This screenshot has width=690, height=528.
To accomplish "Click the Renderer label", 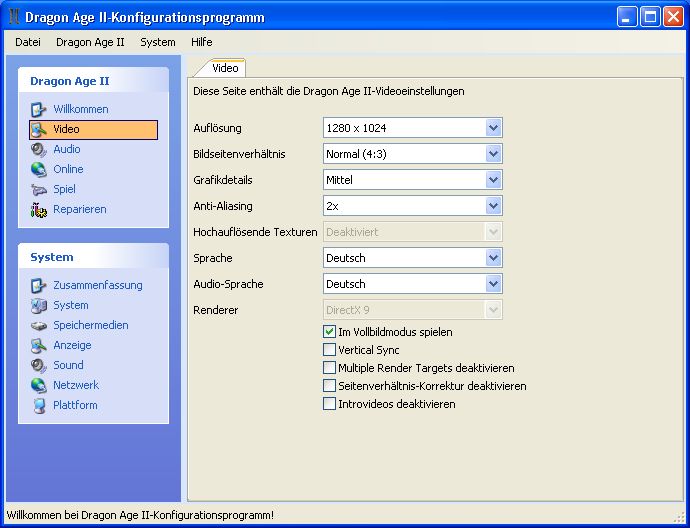I will coord(216,310).
